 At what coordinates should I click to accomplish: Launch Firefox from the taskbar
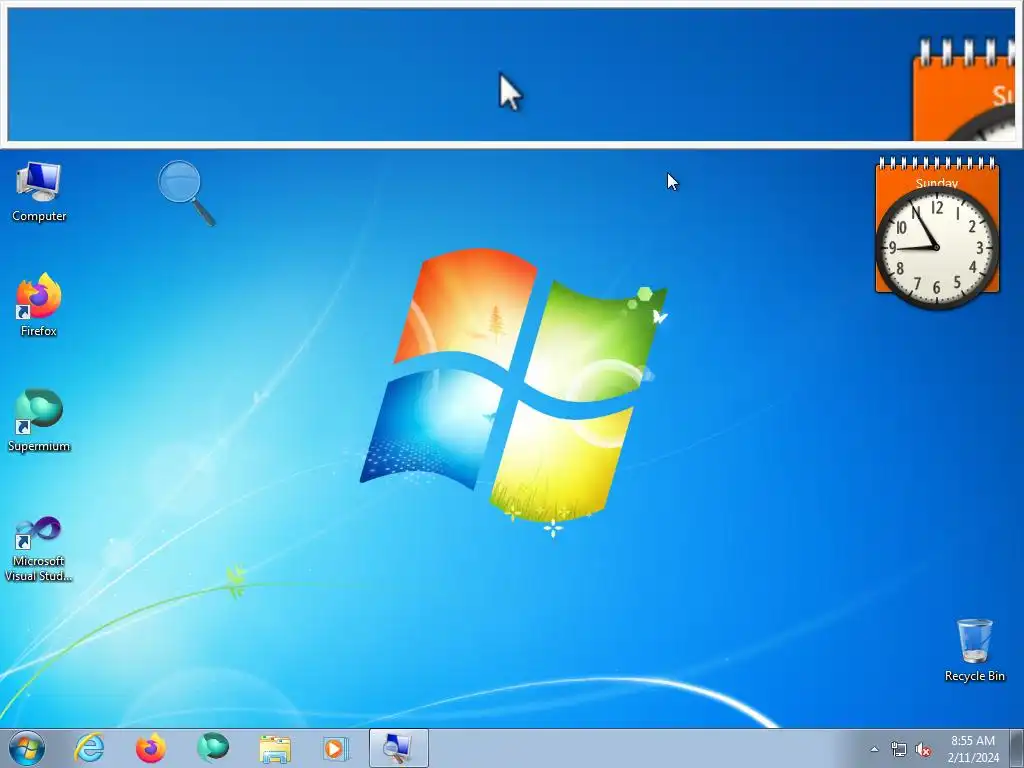pyautogui.click(x=150, y=748)
